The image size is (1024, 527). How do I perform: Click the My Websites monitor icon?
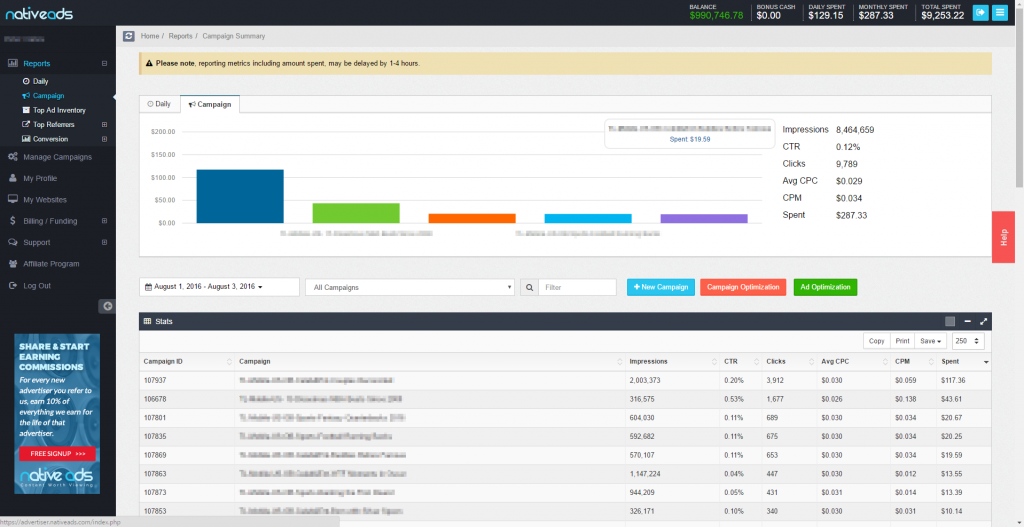12,200
